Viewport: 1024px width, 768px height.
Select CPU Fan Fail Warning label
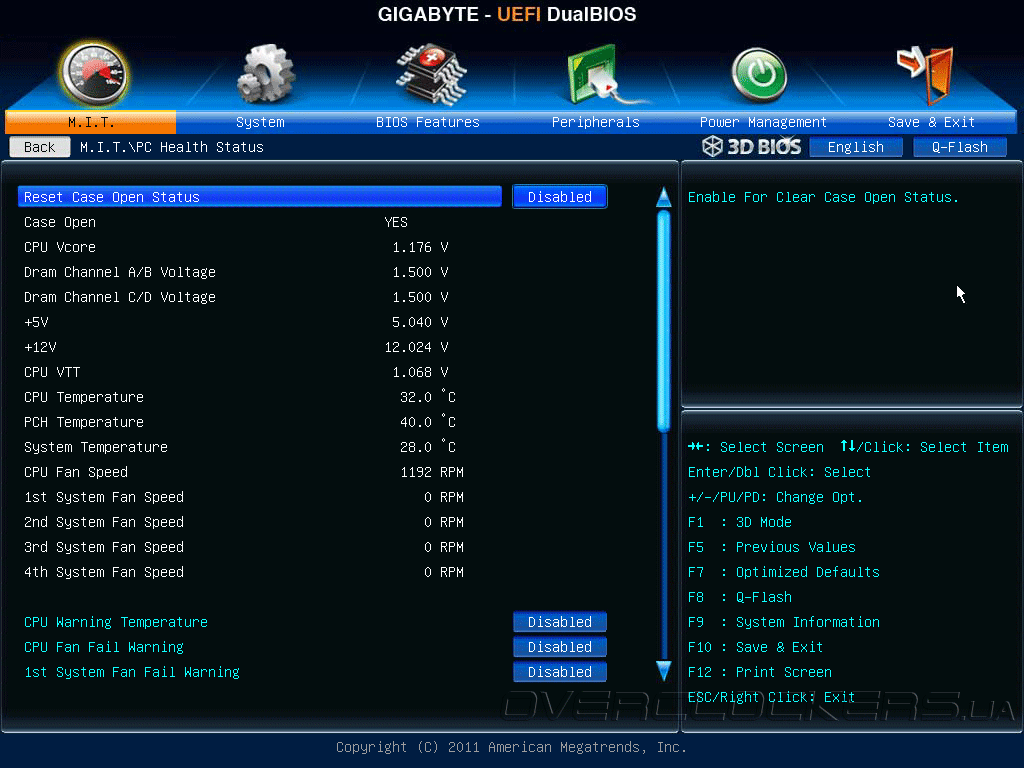tap(104, 647)
